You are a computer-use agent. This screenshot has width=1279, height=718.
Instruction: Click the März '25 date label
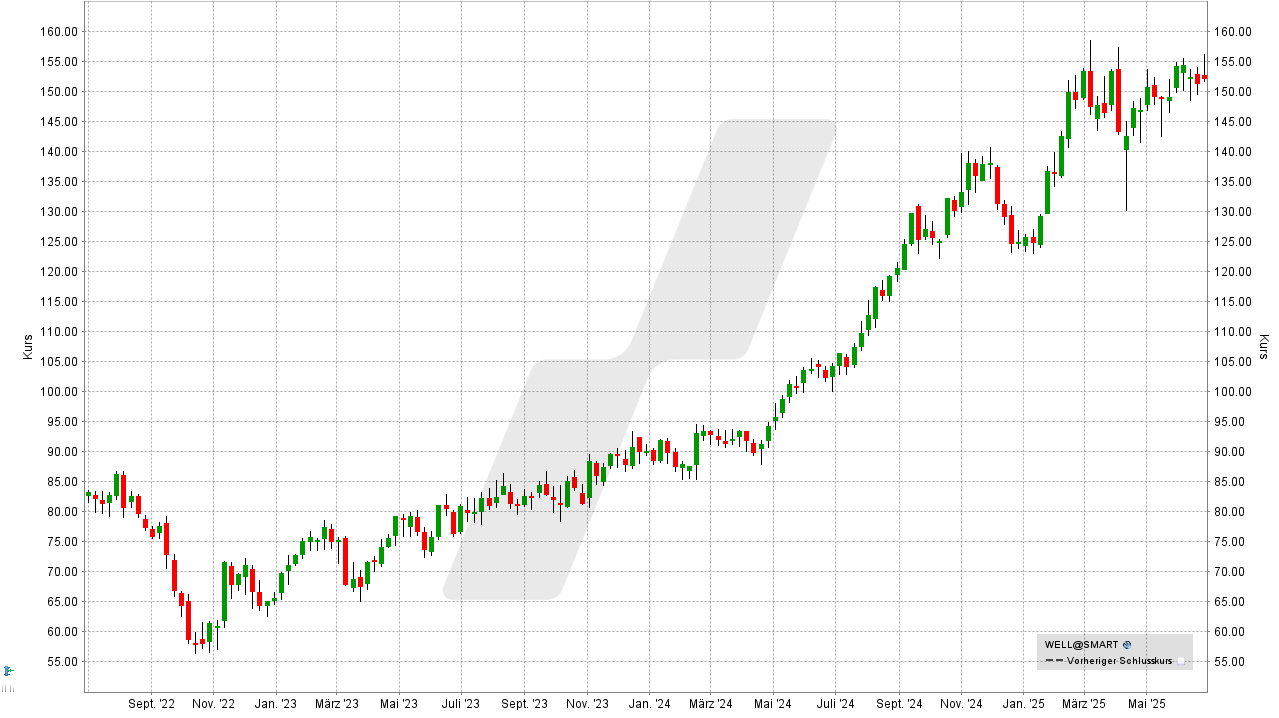[1083, 704]
